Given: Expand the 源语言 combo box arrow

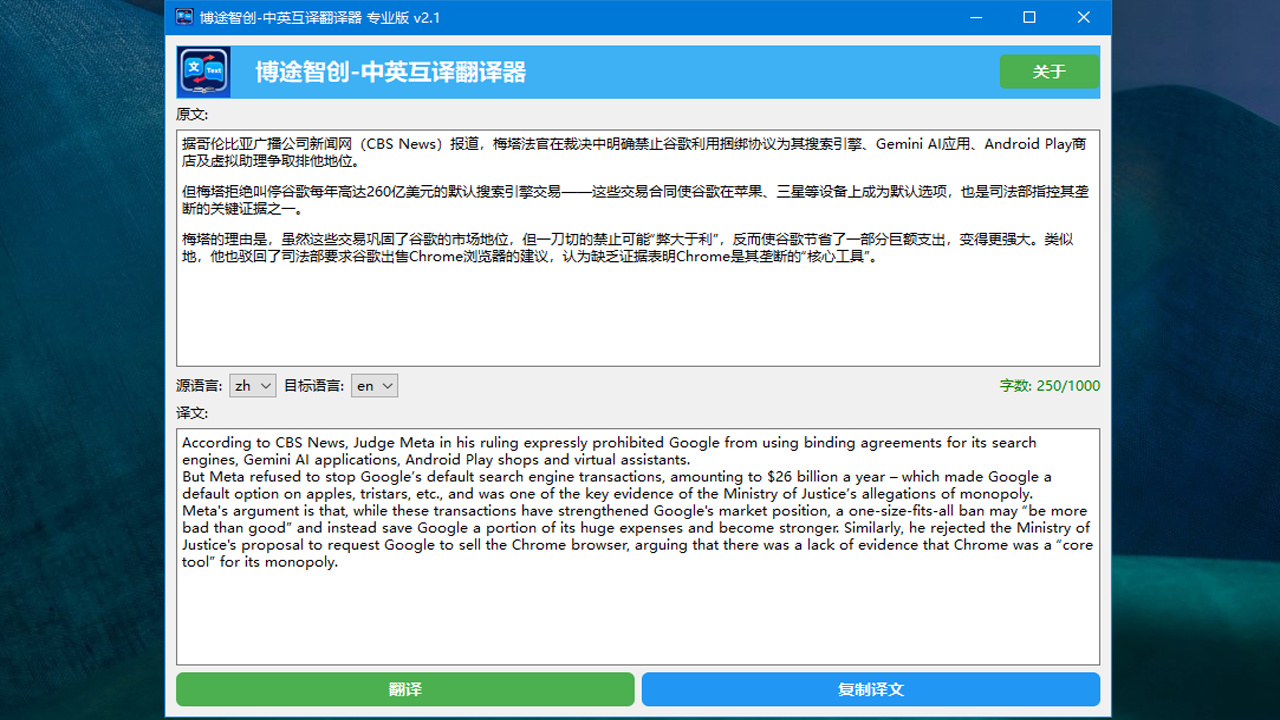Looking at the screenshot, I should [267, 385].
